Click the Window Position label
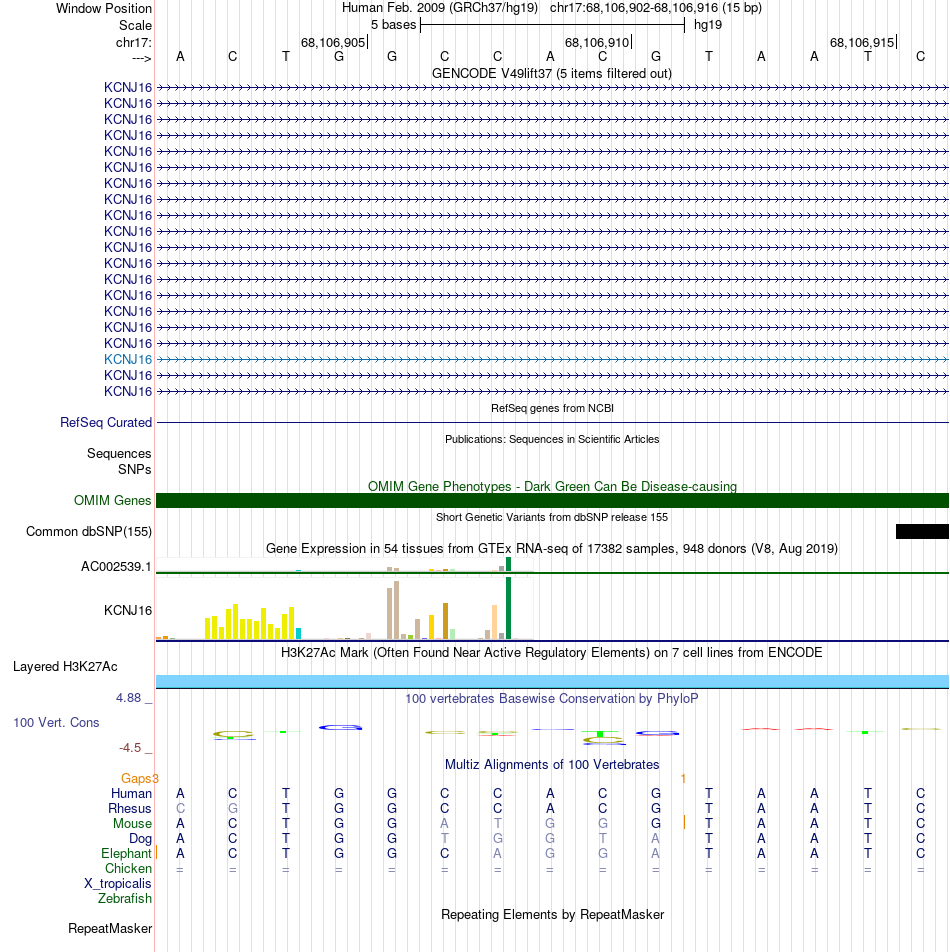Image resolution: width=950 pixels, height=952 pixels. tap(104, 8)
